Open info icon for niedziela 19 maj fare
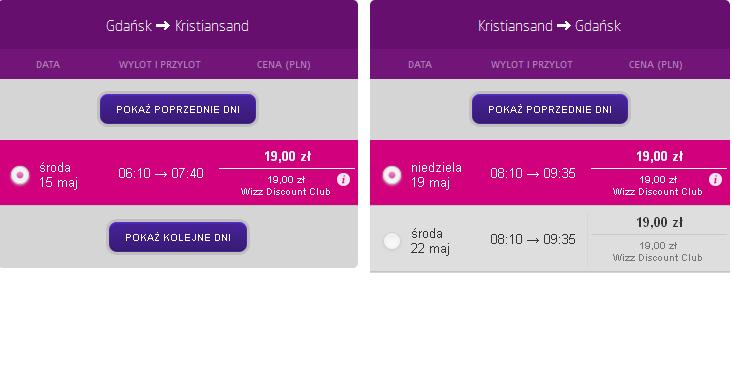Image resolution: width=732 pixels, height=384 pixels. click(715, 180)
